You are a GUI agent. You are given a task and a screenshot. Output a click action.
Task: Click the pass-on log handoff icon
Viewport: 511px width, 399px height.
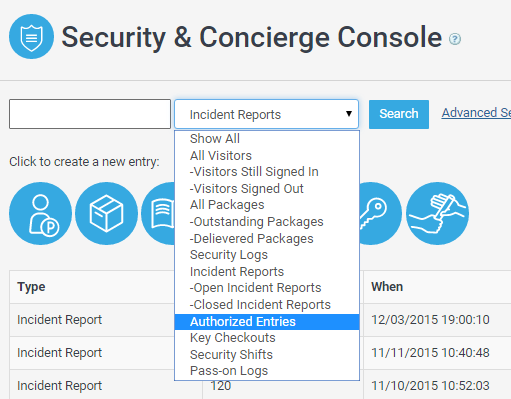tap(437, 213)
